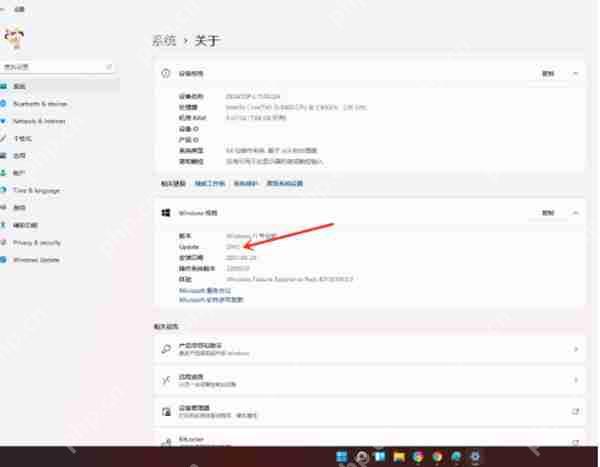
Task: Click the settings search input field
Action: pos(57,67)
